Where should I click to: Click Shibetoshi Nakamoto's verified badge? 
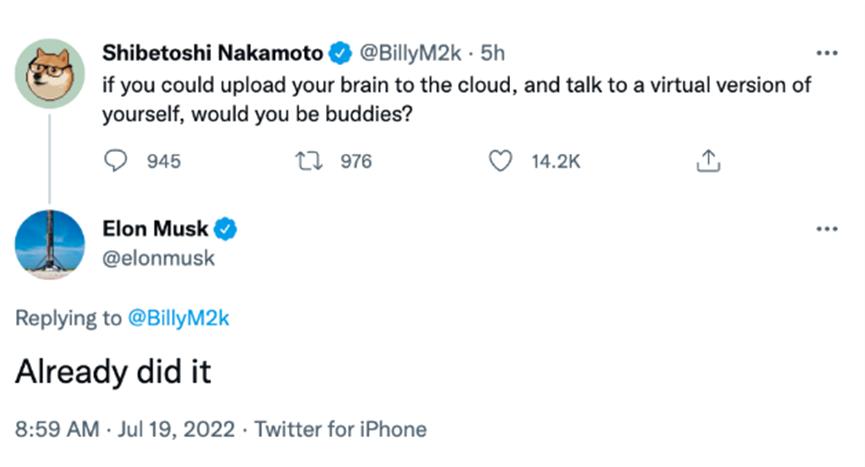tap(340, 53)
